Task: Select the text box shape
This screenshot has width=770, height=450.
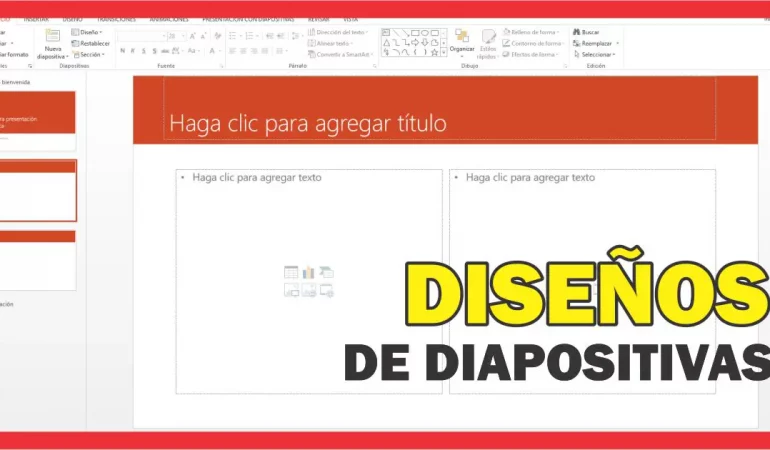Action: [x=386, y=32]
